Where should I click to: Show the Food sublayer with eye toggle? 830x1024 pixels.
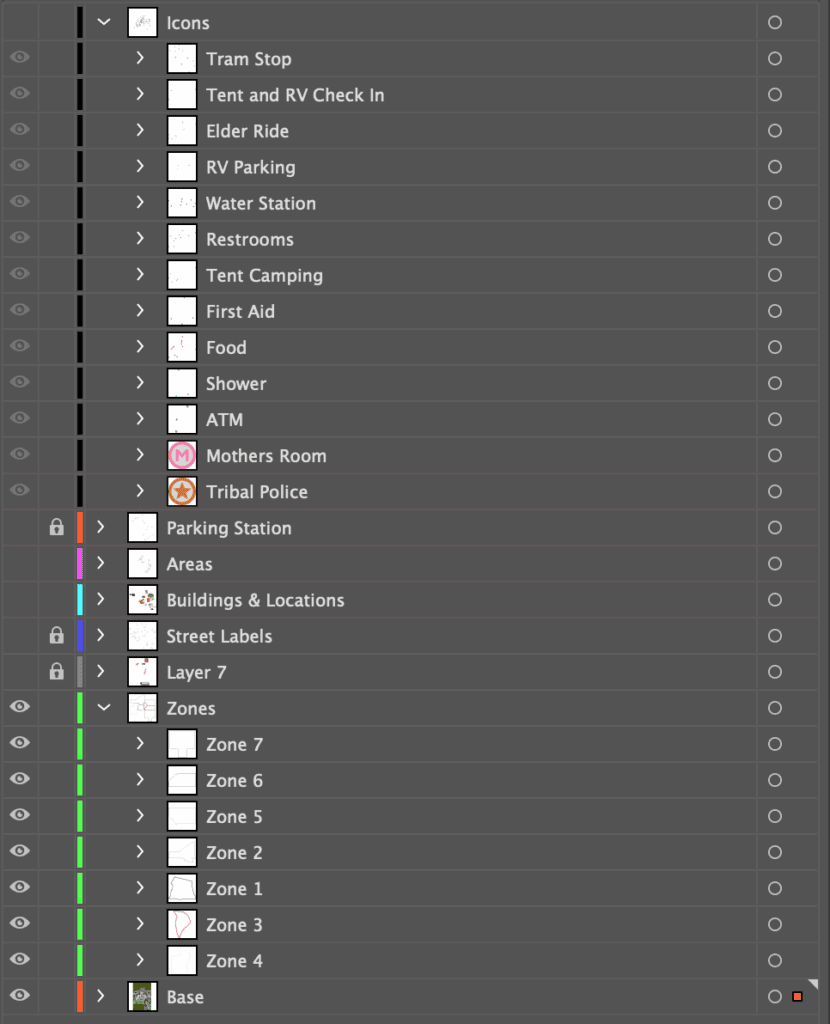(x=20, y=347)
